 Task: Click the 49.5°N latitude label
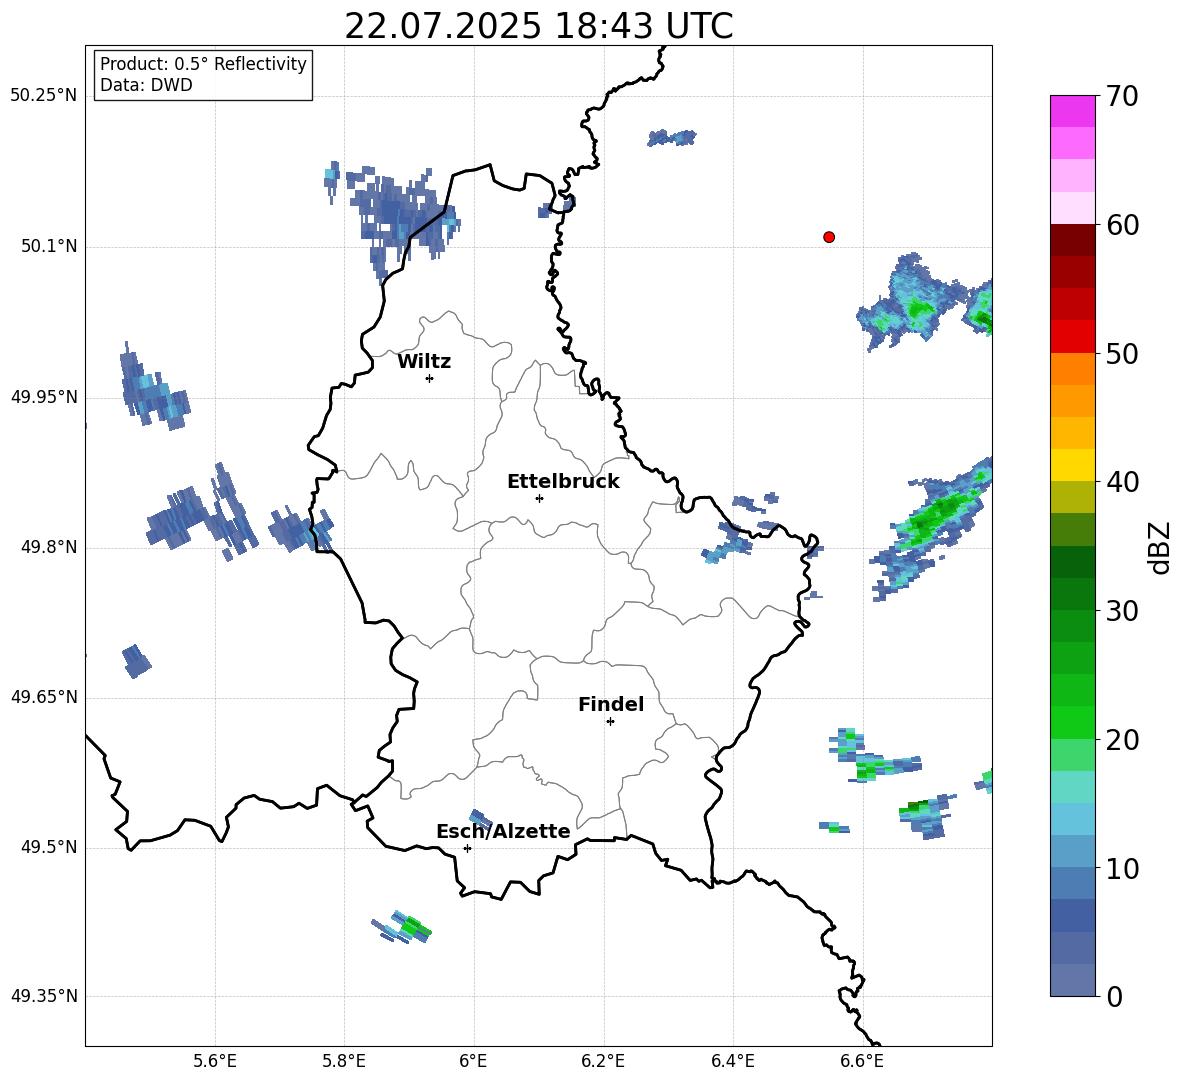click(49, 847)
